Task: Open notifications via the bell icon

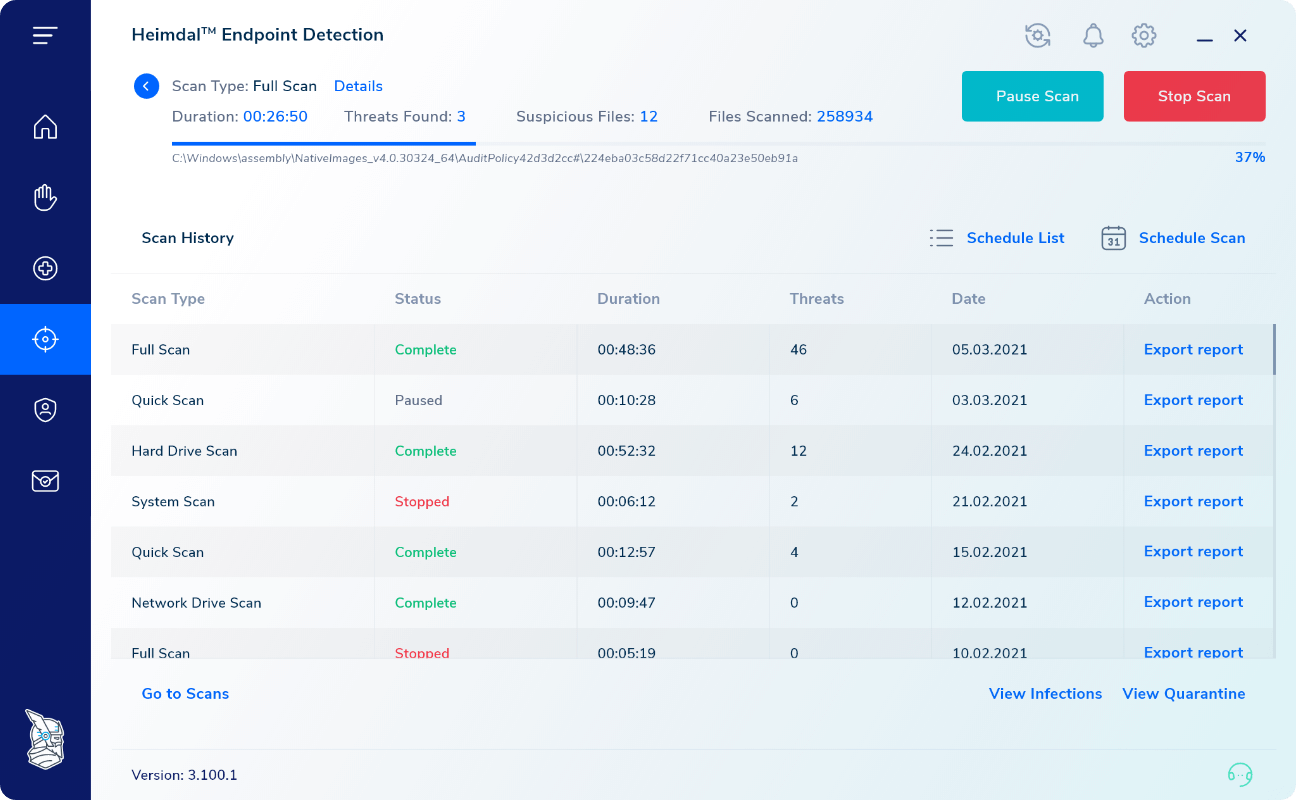Action: pos(1092,35)
